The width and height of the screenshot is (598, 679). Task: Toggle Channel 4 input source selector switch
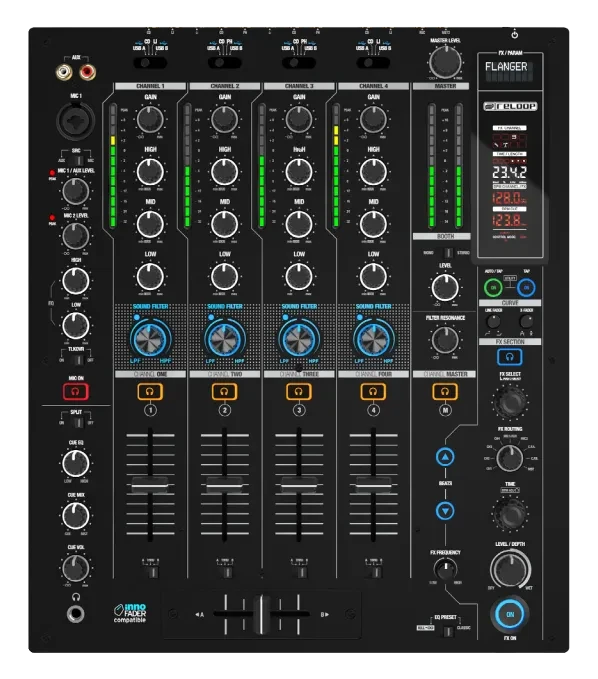(373, 63)
